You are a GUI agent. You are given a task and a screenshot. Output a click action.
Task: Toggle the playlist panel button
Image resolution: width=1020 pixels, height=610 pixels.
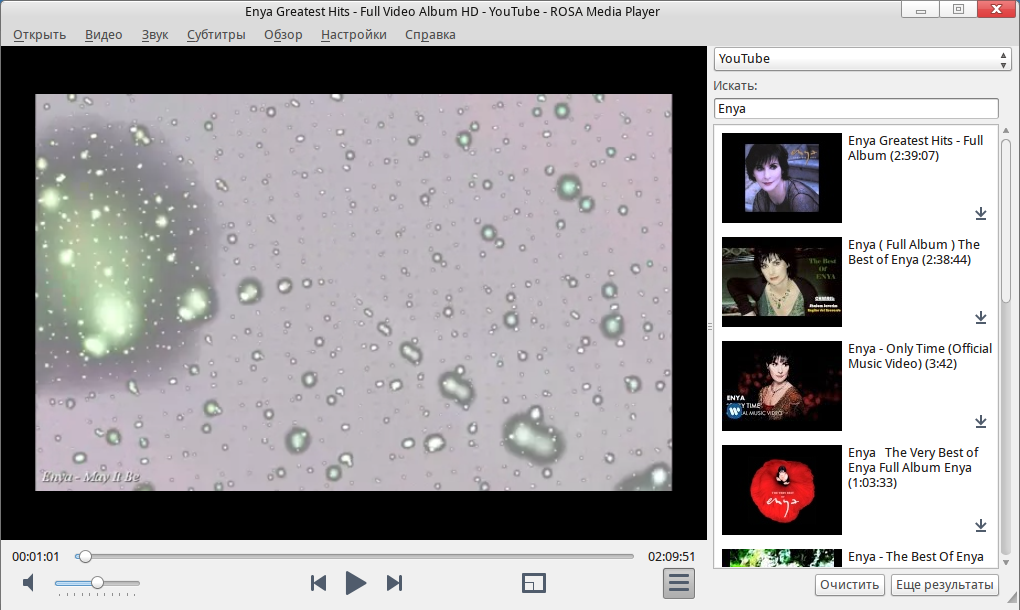pos(678,583)
